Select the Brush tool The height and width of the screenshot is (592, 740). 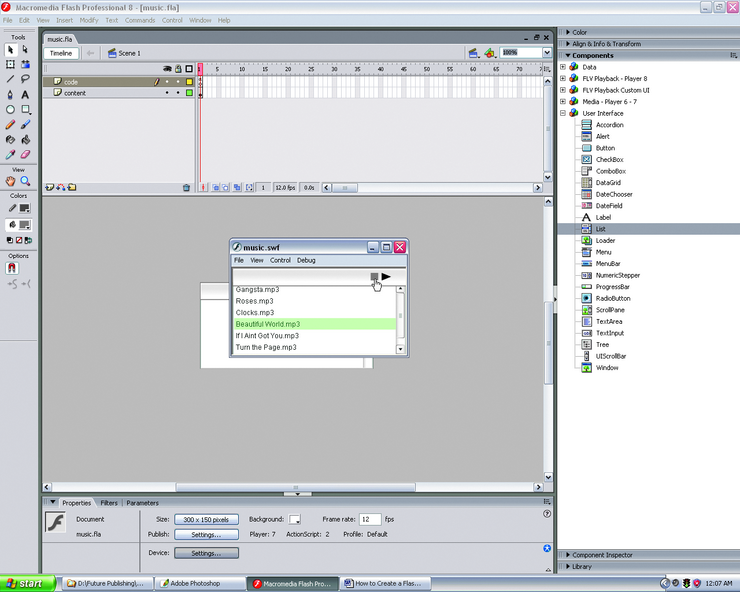[x=25, y=125]
